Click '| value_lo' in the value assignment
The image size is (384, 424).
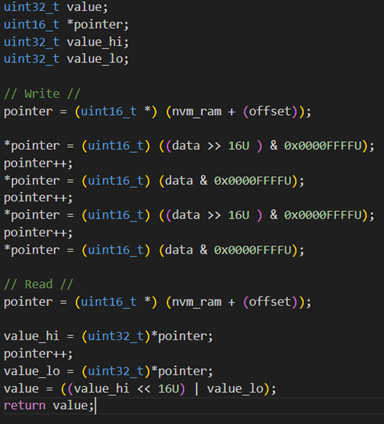coord(228,388)
